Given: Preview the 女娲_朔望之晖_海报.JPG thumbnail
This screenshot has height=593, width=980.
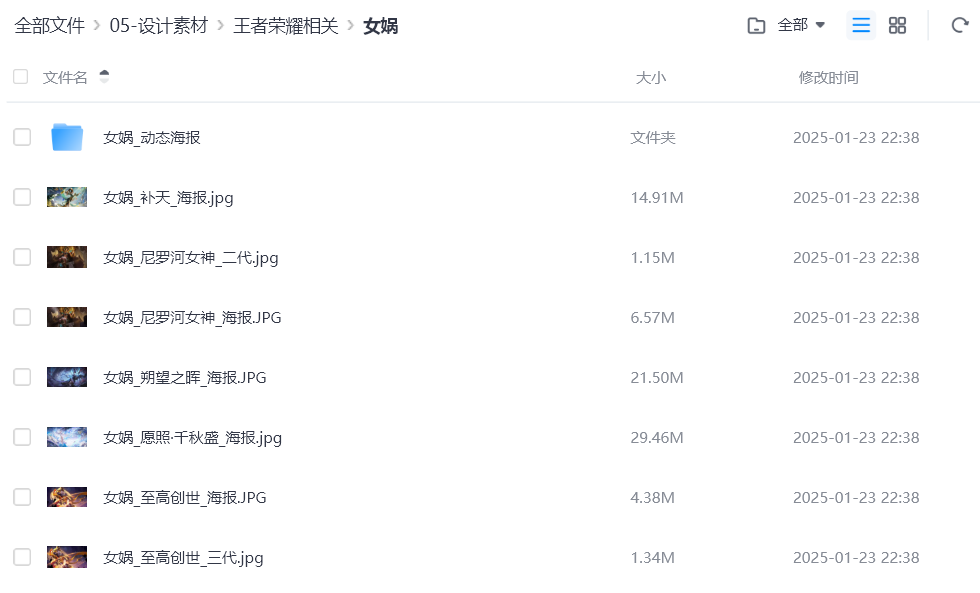Looking at the screenshot, I should [67, 377].
